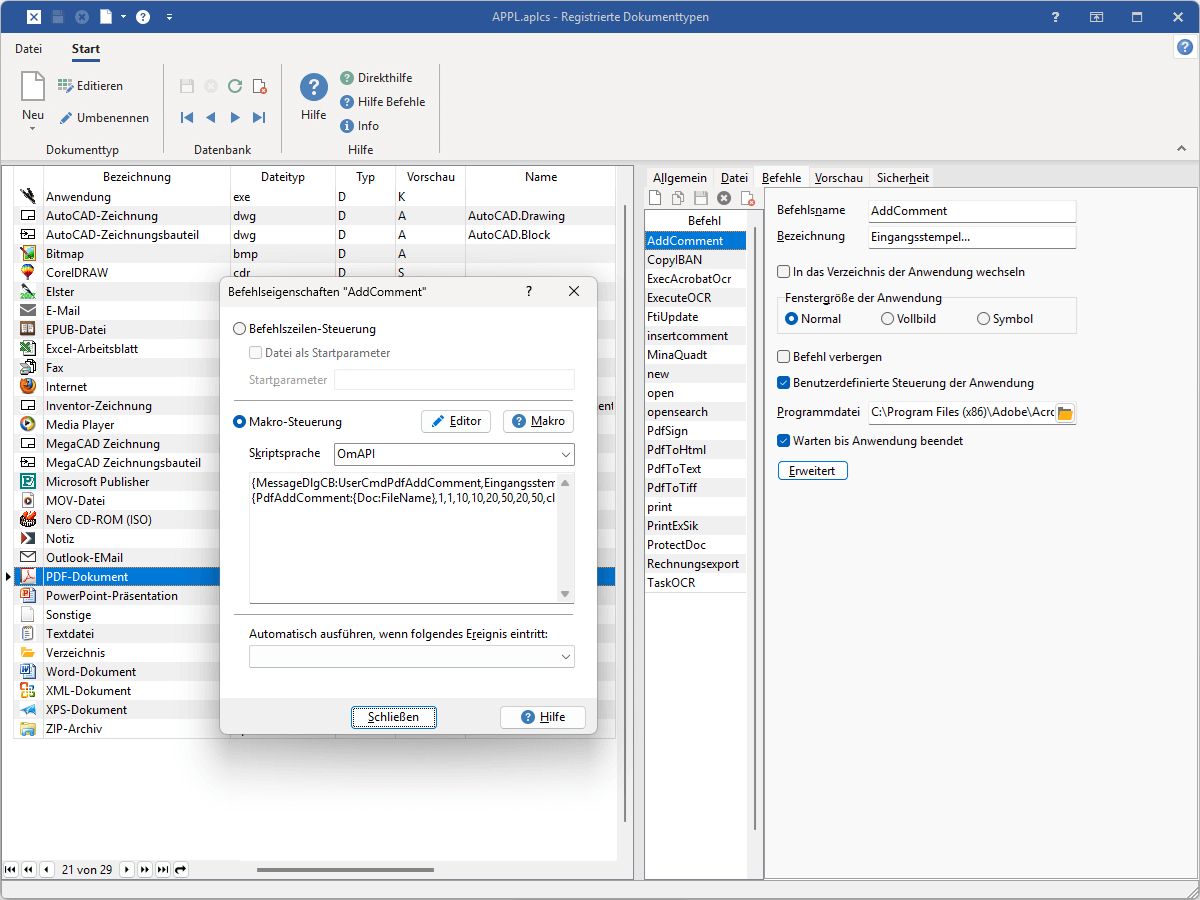Screen dimensions: 1200x900
Task: Select the Befehlszeilen-Steuerung radio option
Action: (239, 329)
